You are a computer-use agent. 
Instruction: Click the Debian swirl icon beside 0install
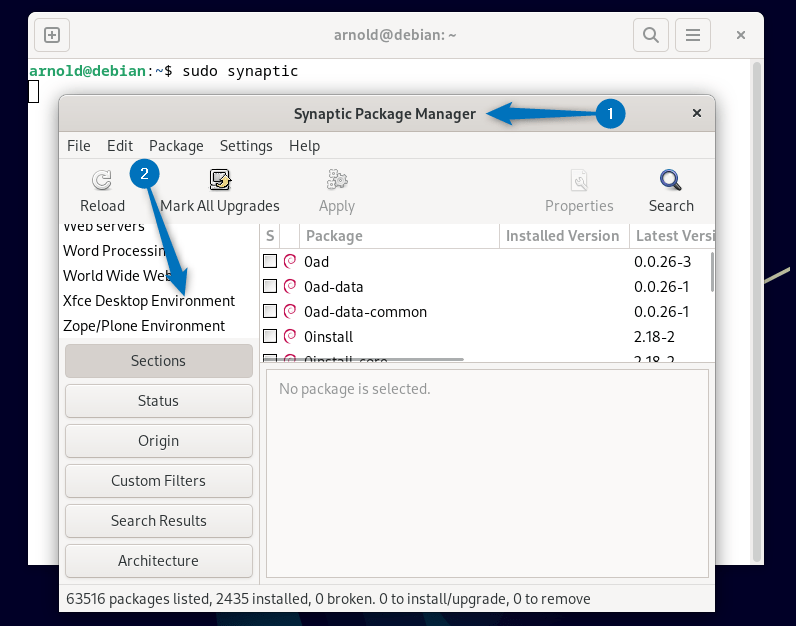[x=290, y=336]
